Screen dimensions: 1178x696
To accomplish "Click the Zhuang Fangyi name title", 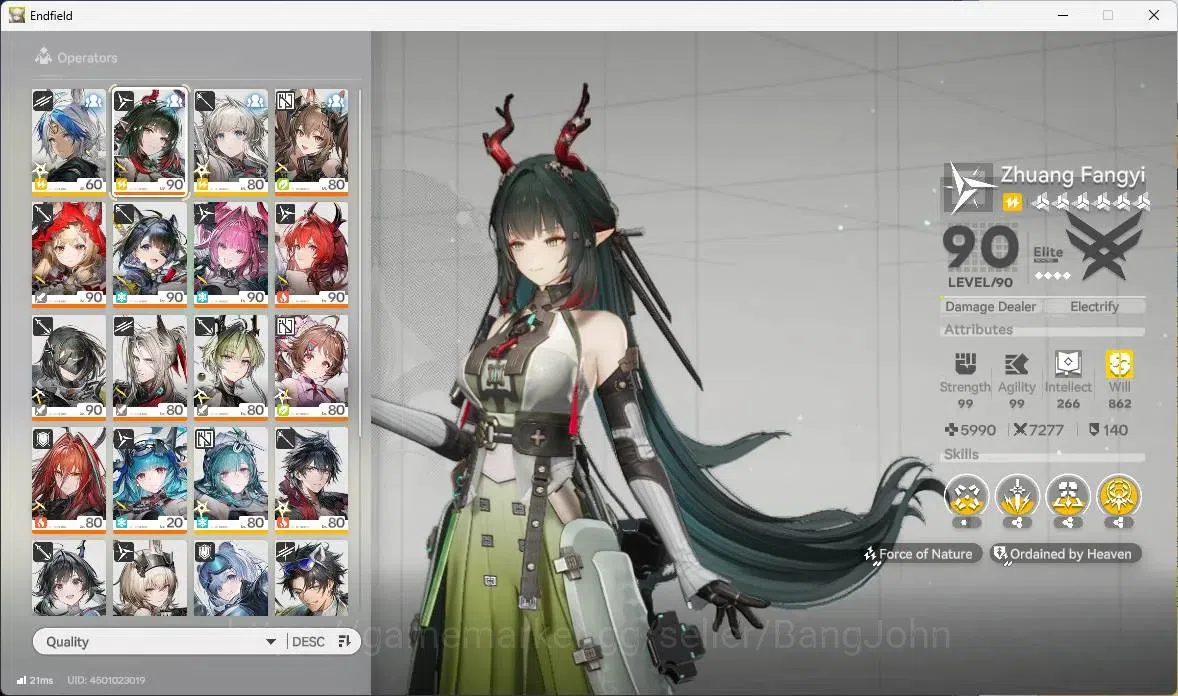I will tap(1073, 175).
